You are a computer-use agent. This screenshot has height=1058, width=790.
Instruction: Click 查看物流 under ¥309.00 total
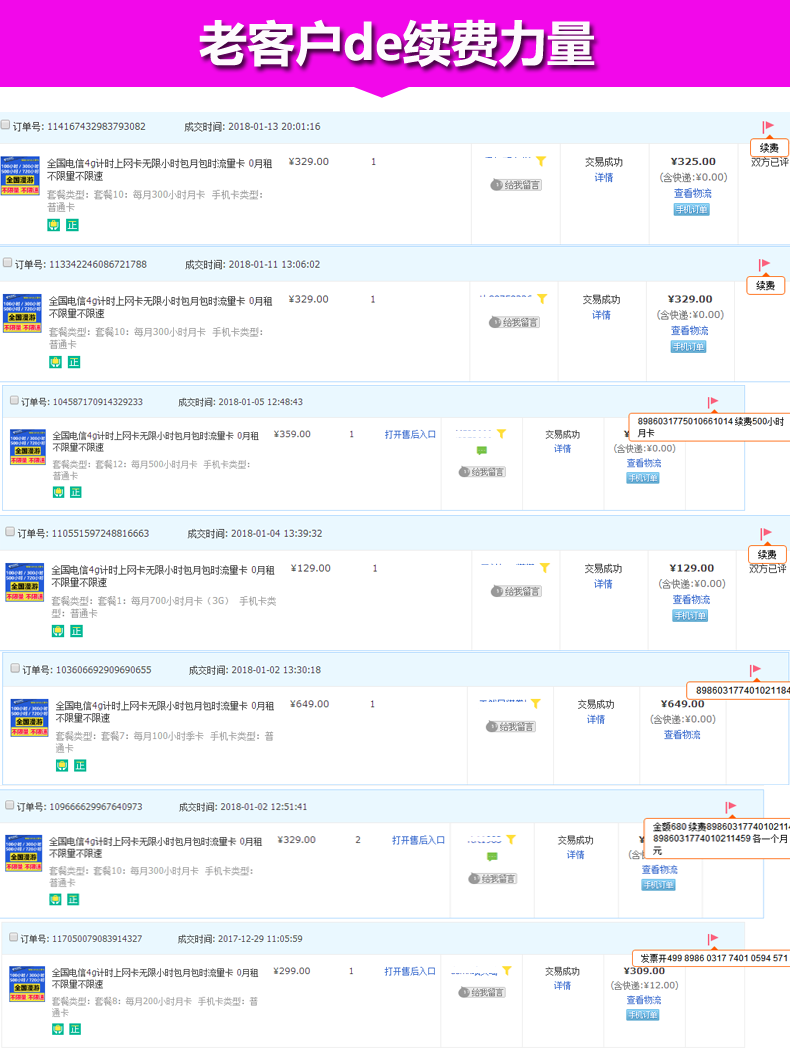tap(644, 1000)
